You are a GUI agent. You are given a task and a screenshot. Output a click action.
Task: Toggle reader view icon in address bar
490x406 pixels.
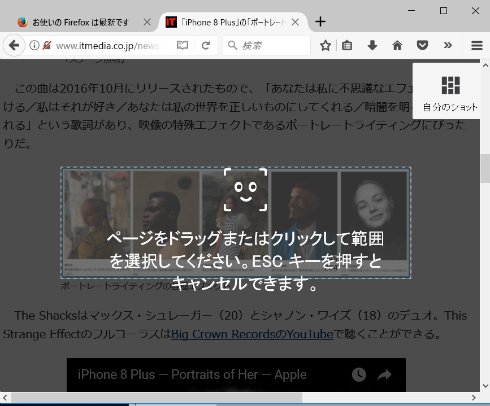182,45
